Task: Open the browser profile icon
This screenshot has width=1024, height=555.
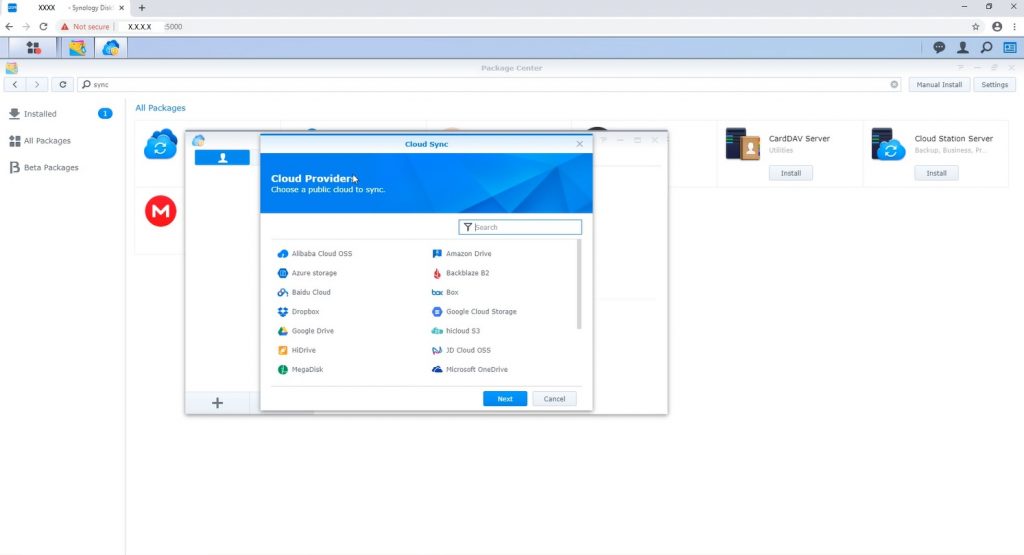Action: pos(997,27)
